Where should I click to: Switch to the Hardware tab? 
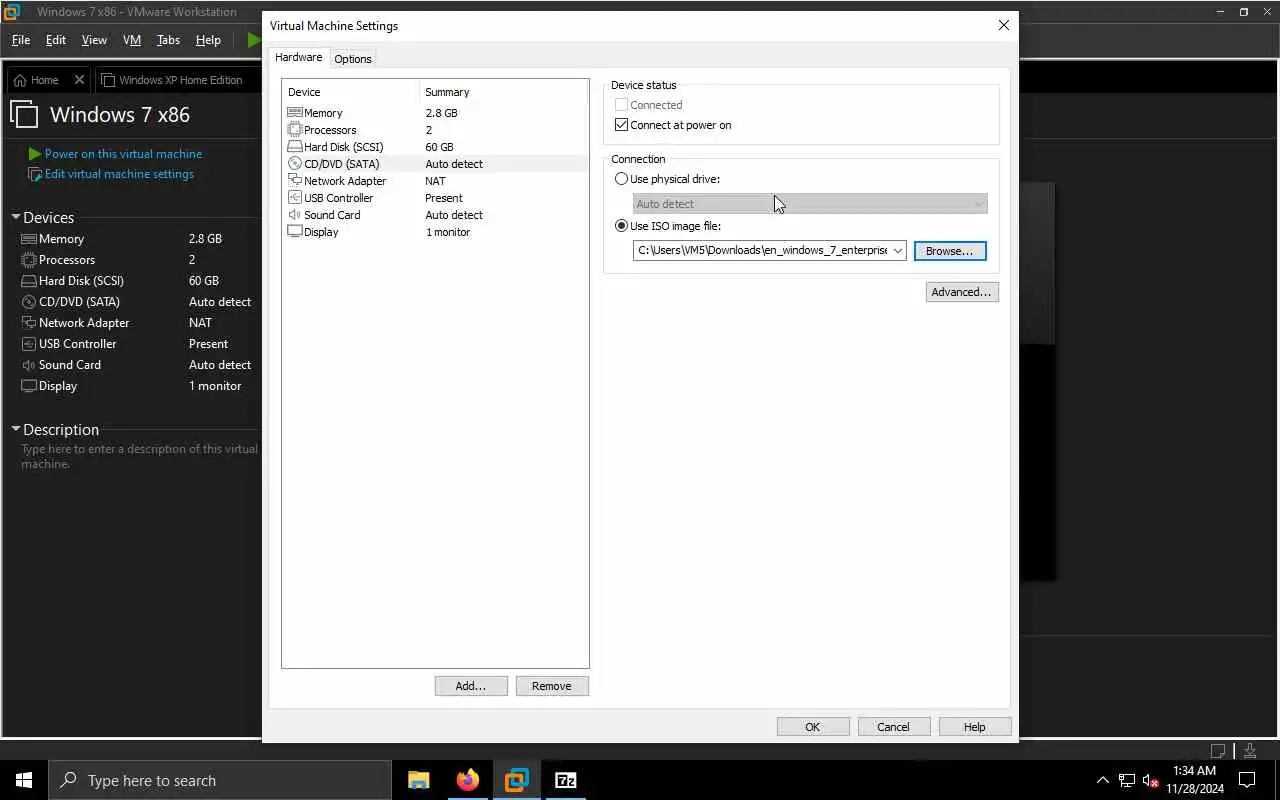click(299, 57)
